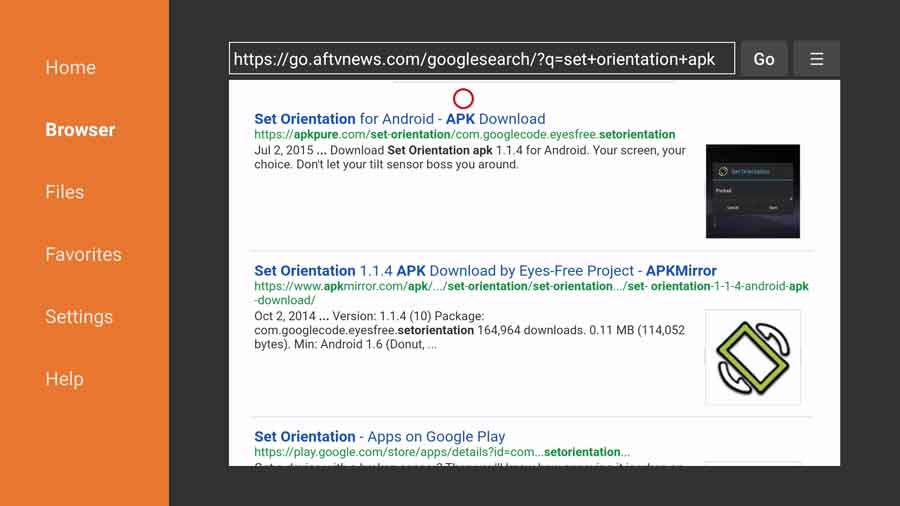Click the 'Jul 2, 2015' snippet text
The width and height of the screenshot is (900, 506).
[x=470, y=157]
